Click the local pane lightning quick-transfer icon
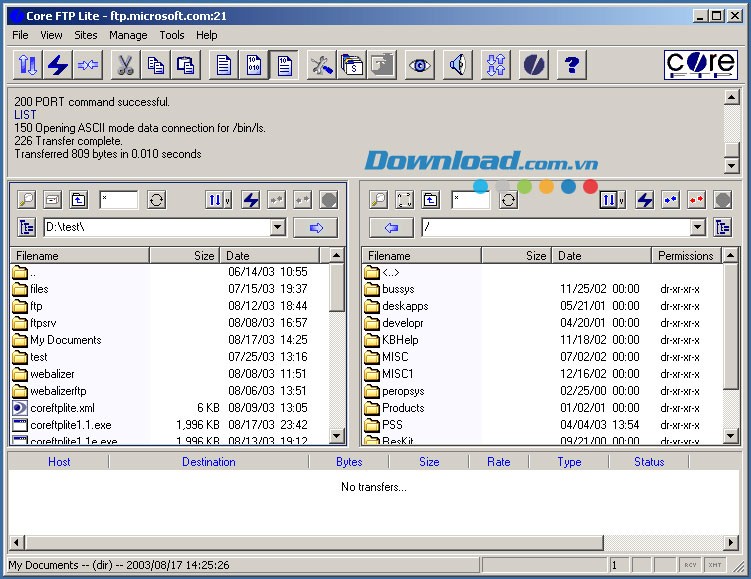 tap(250, 200)
